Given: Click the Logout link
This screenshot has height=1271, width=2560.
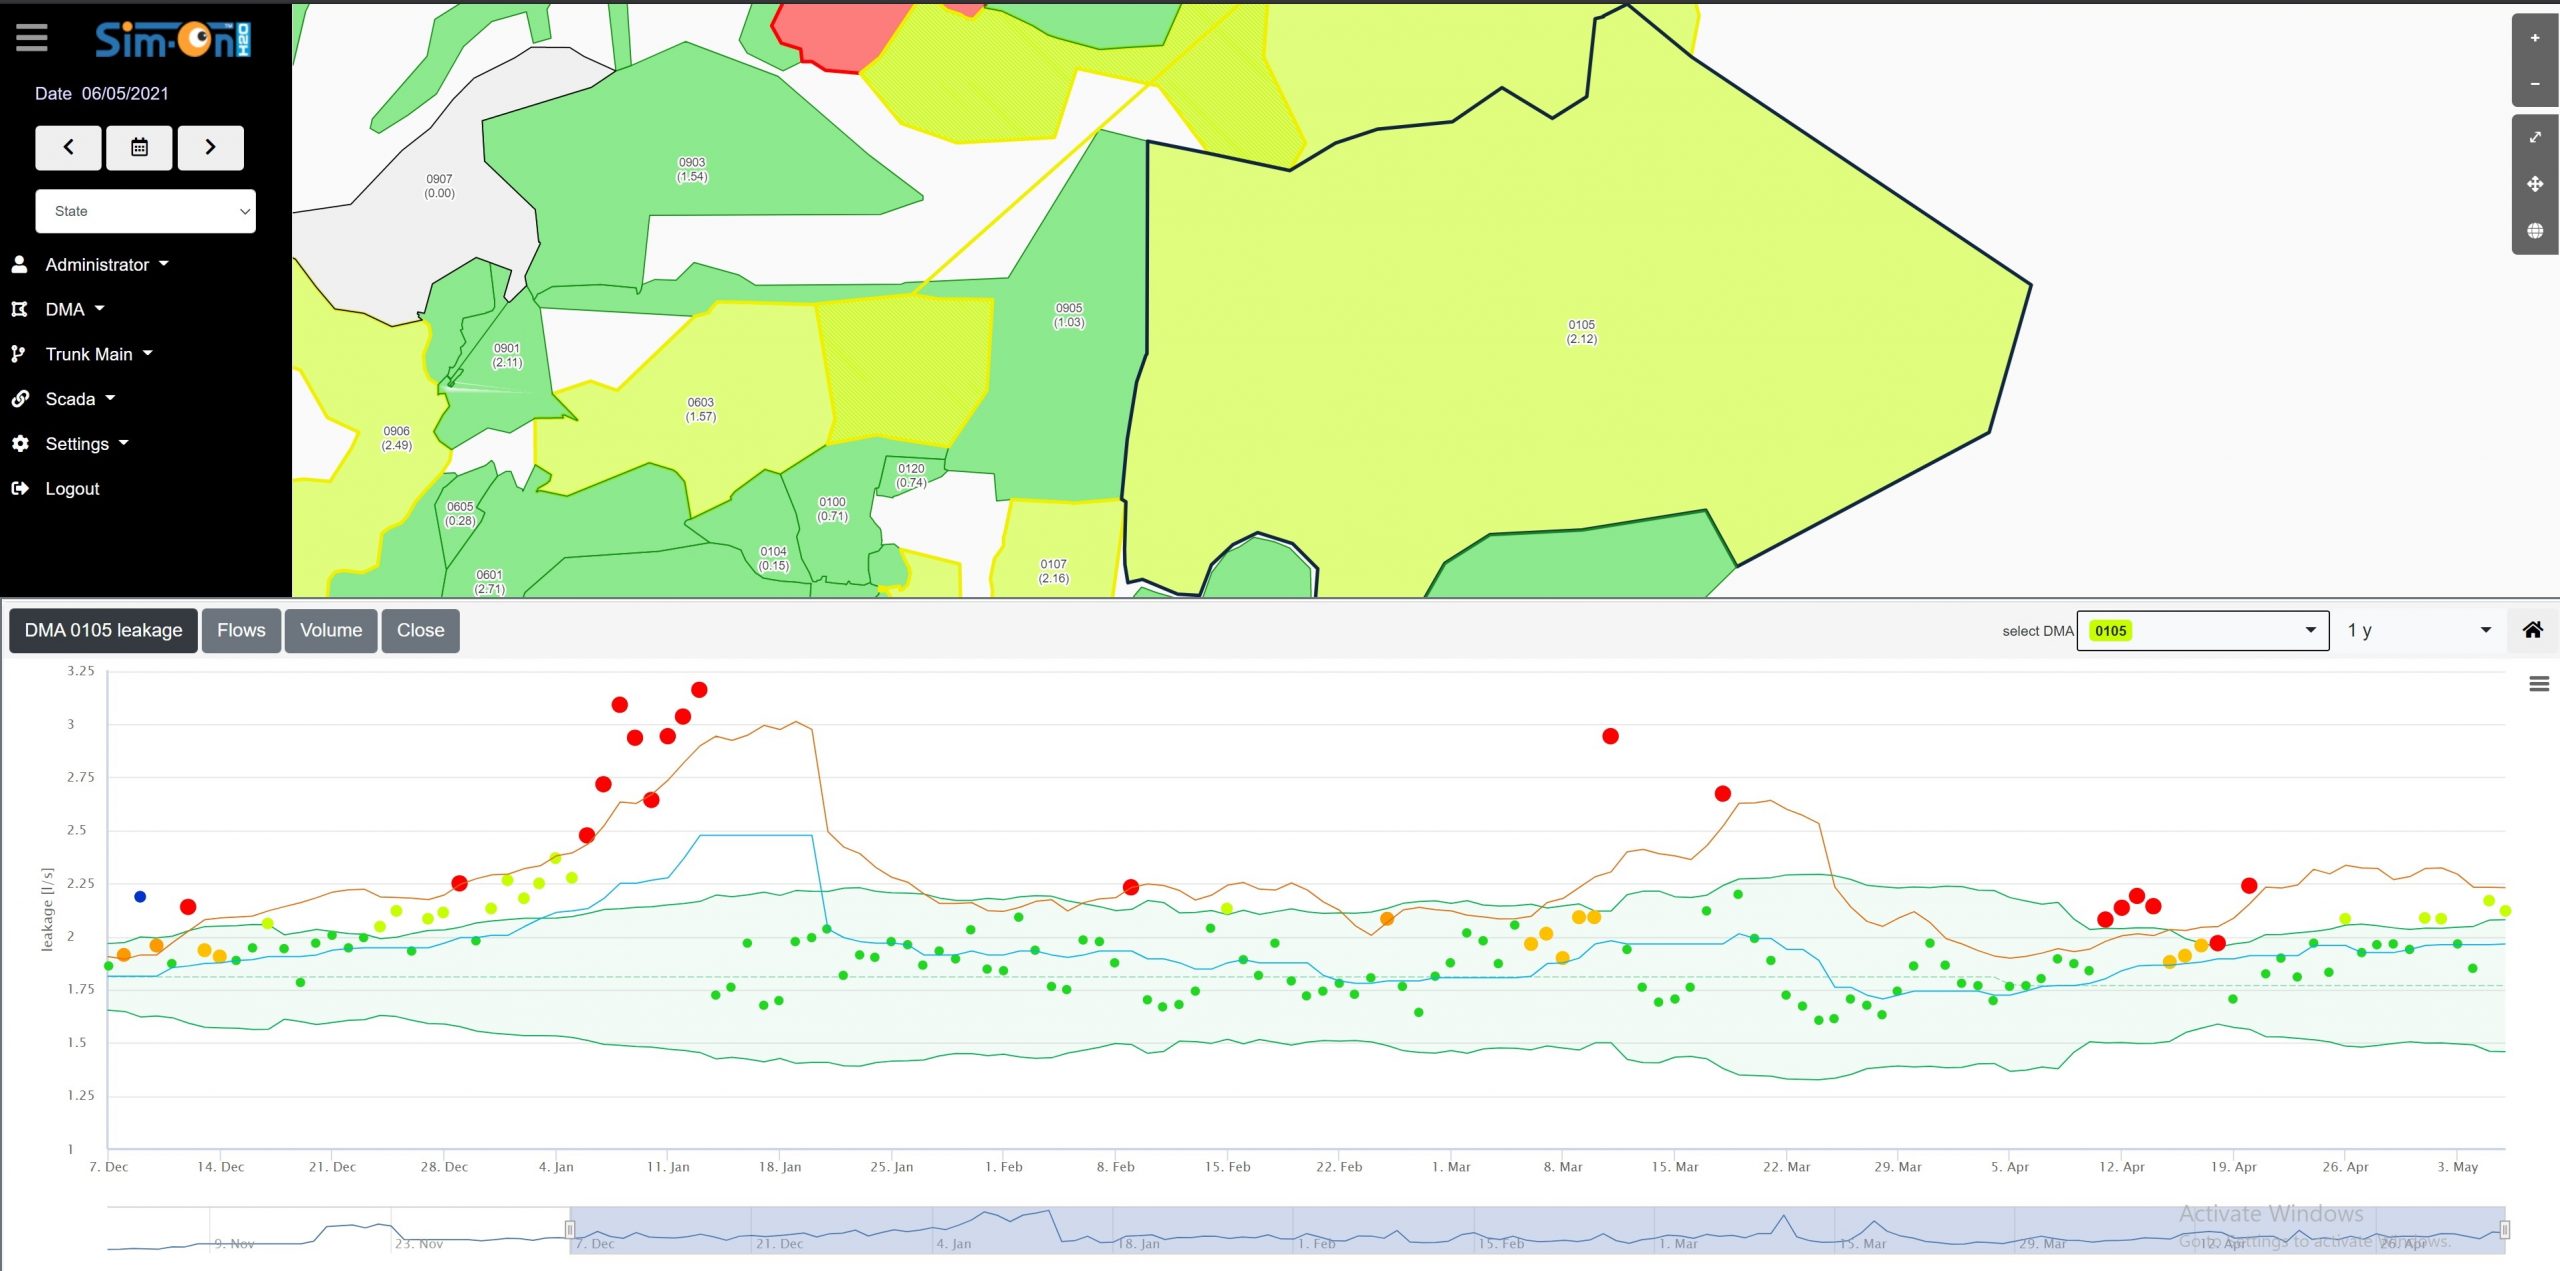Looking at the screenshot, I should pos(72,489).
